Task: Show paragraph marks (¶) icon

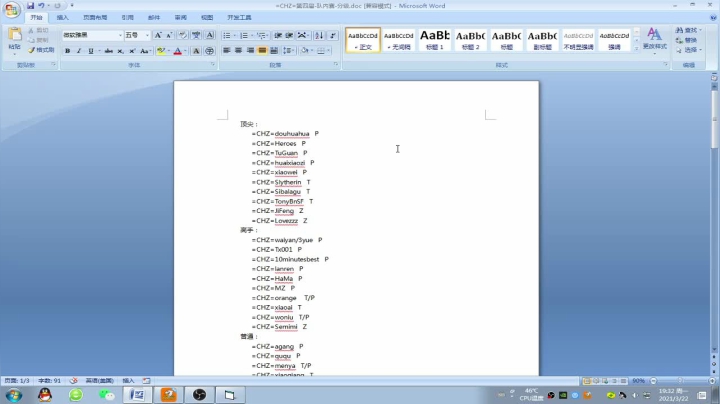Action: click(333, 35)
